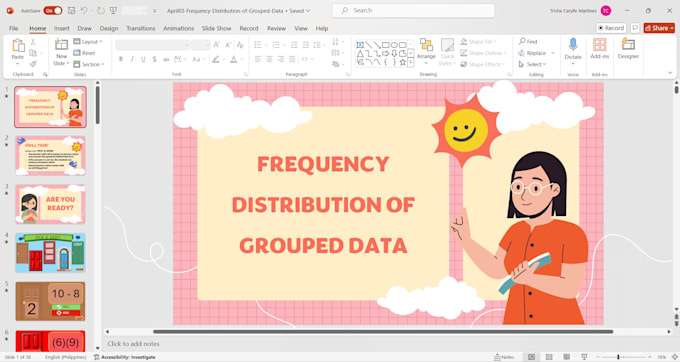Open the Select dropdown
Viewport: 680px width, 362px height.
(x=532, y=64)
